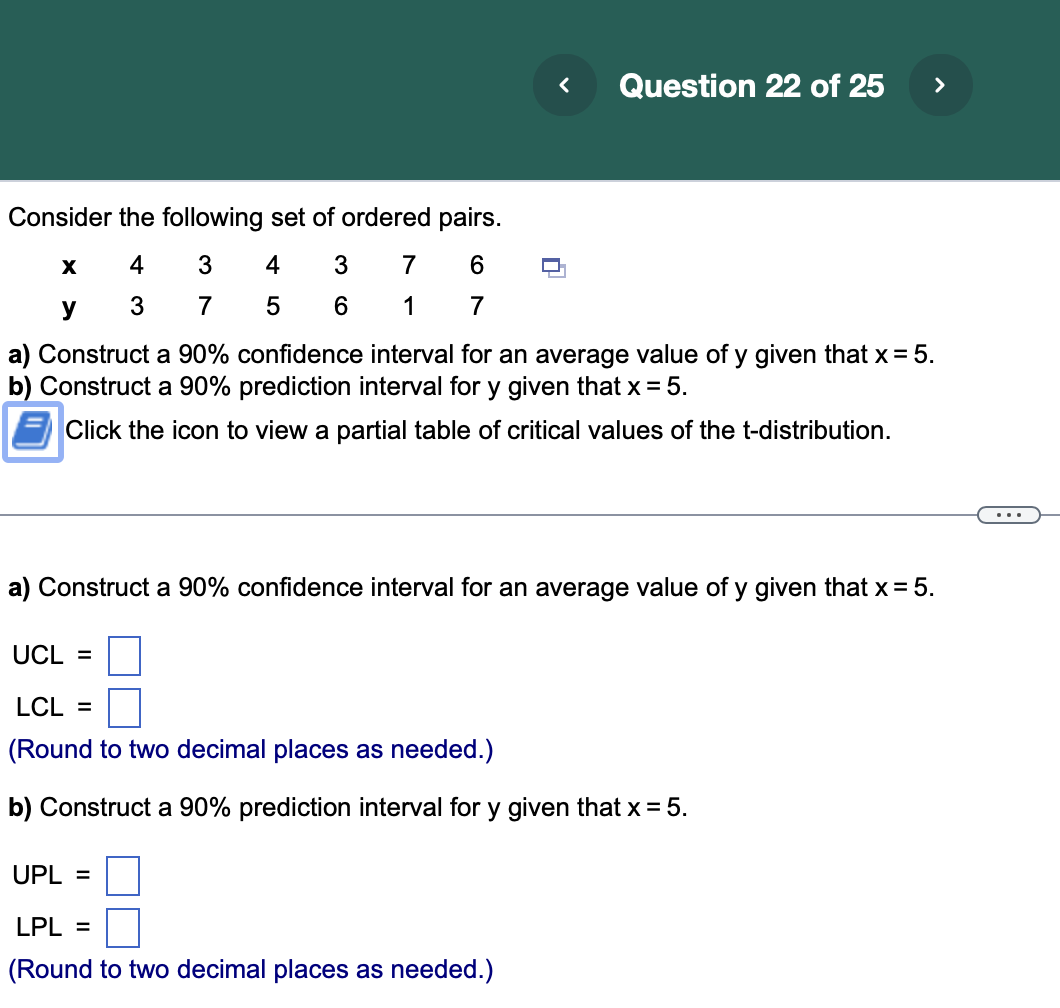Click inside the LCL answer box
The width and height of the screenshot is (1060, 1008).
click(124, 707)
